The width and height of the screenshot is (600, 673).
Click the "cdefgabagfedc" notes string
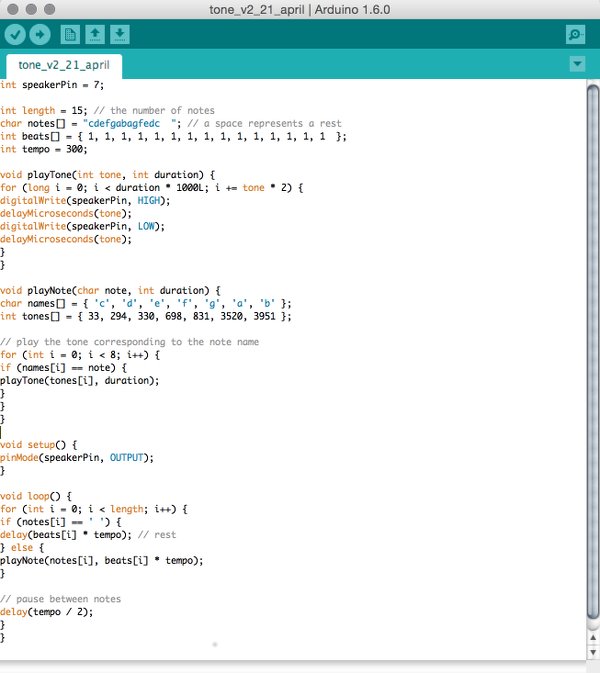tap(132, 124)
